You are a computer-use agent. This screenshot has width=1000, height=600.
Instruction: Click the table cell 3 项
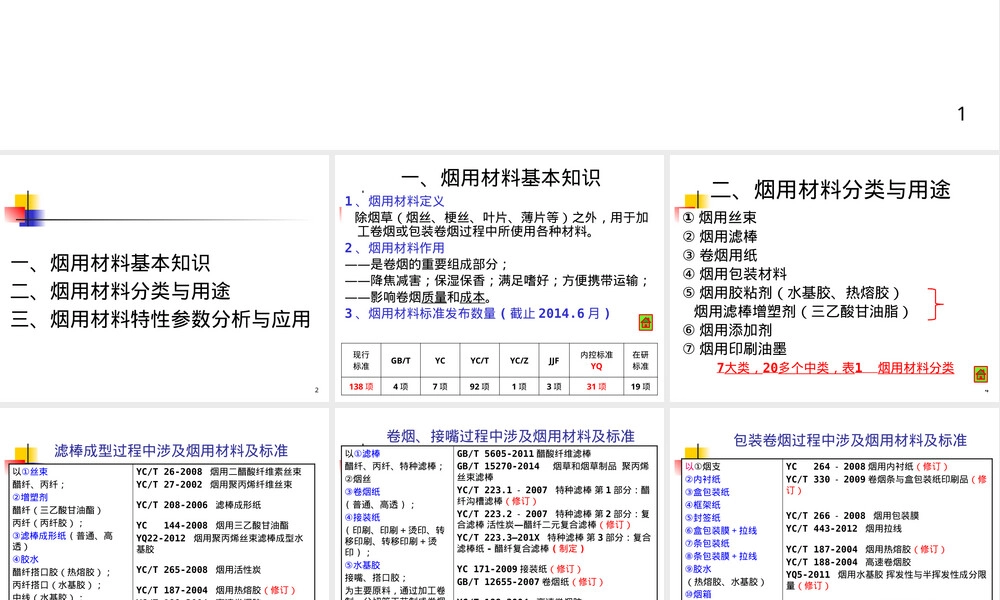coord(554,386)
